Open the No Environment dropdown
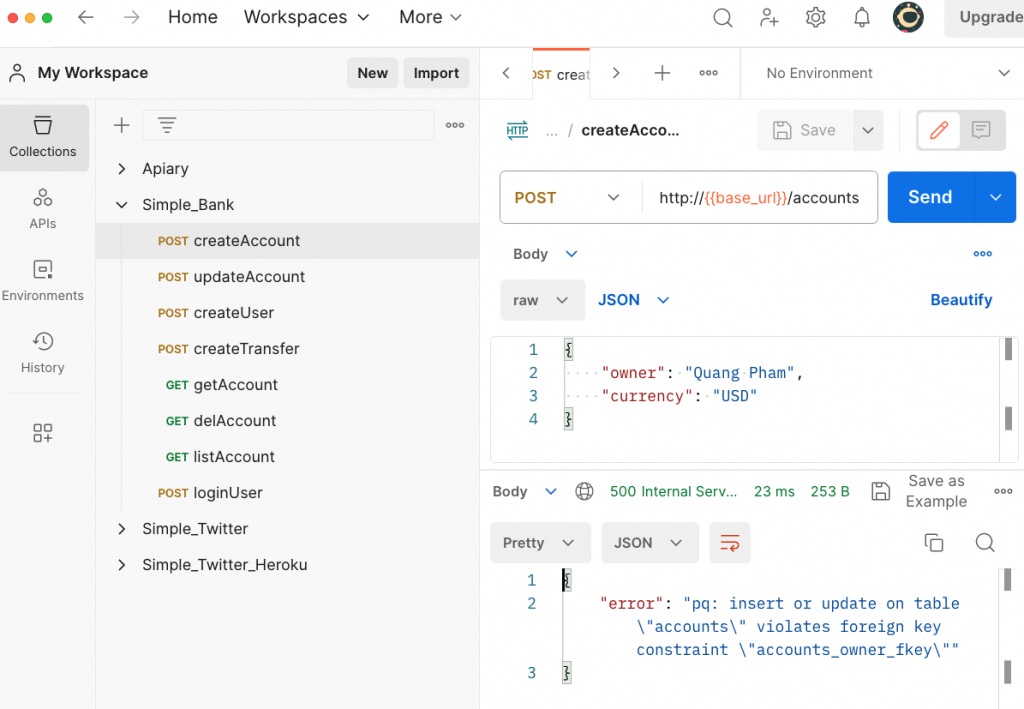Image resolution: width=1024 pixels, height=709 pixels. tap(887, 73)
